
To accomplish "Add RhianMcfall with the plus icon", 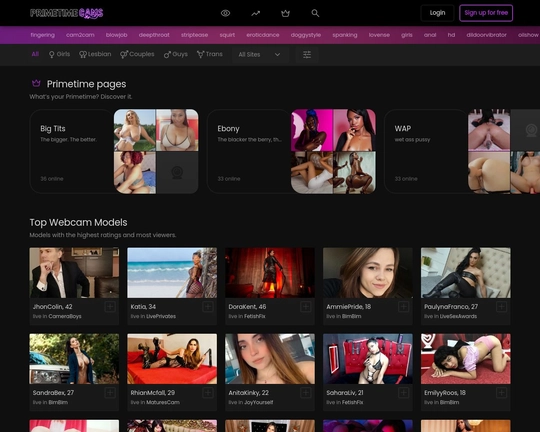I will pyautogui.click(x=208, y=392).
